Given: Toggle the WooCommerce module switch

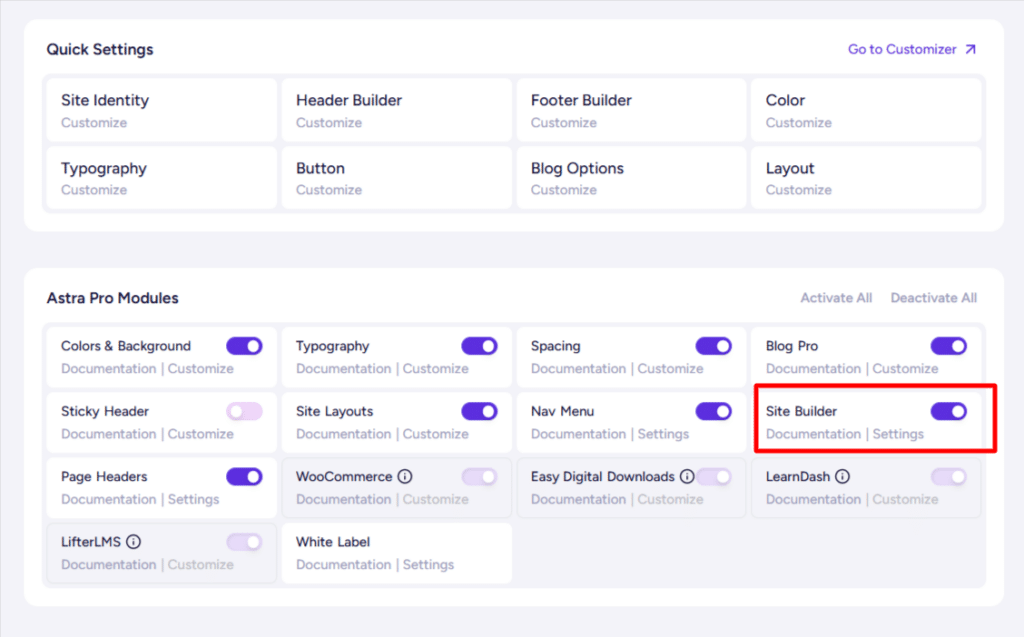Looking at the screenshot, I should click(x=479, y=476).
